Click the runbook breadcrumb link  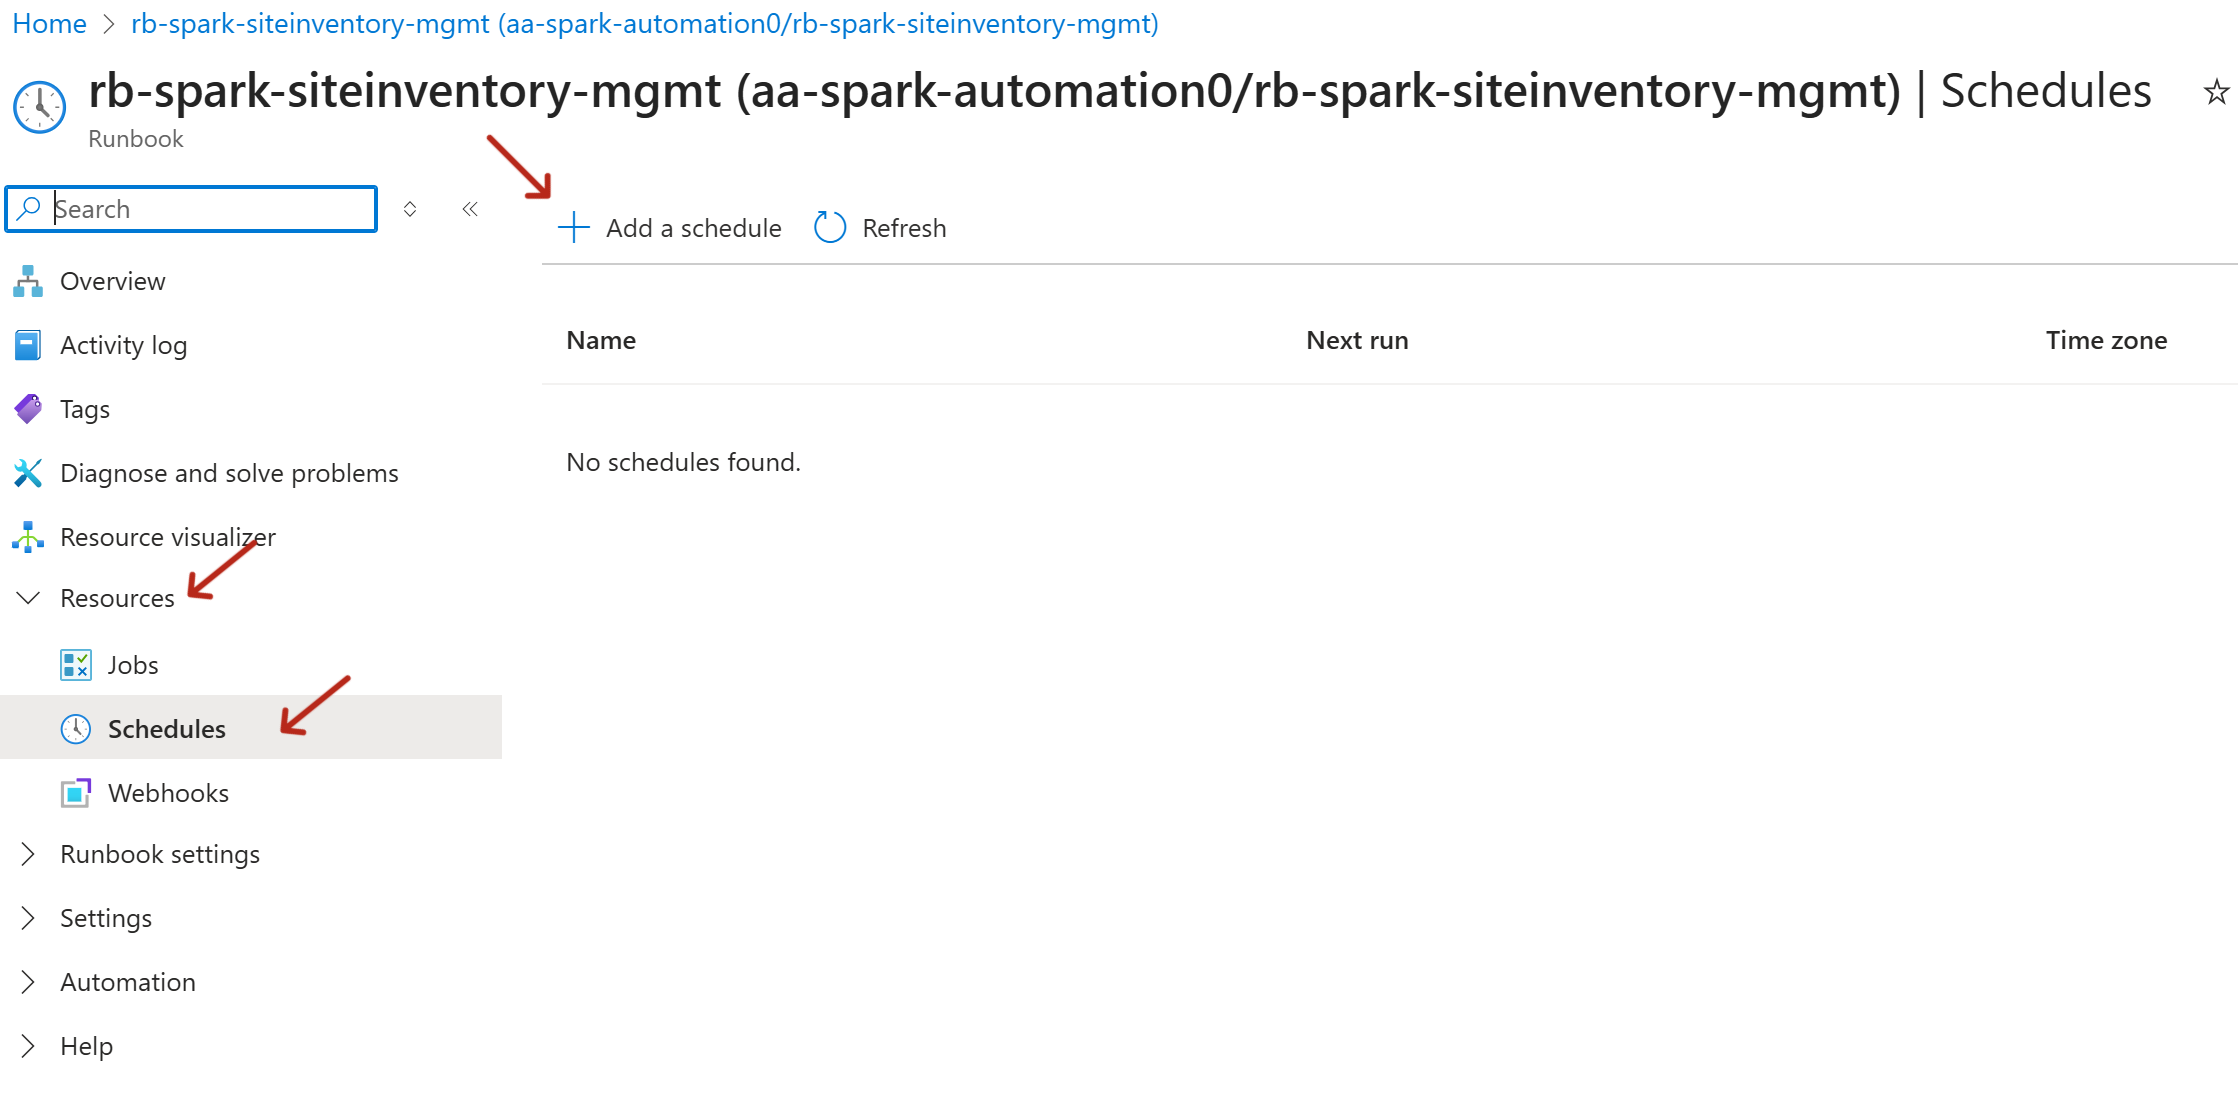point(644,23)
